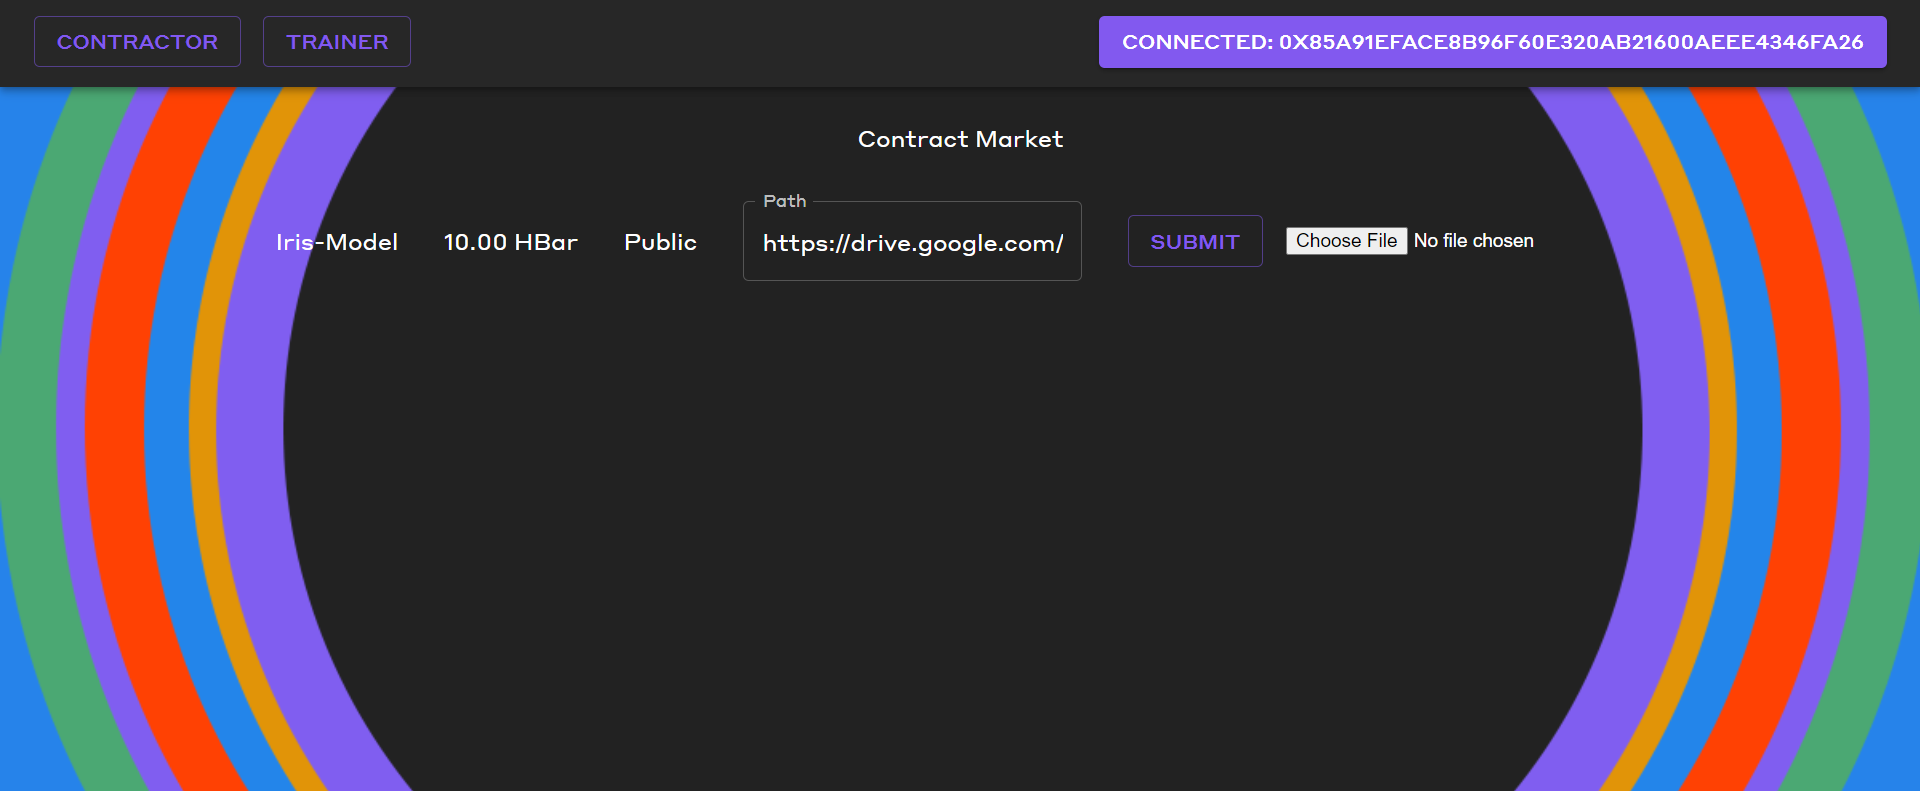Click the red arc on the left side

click(x=115, y=430)
